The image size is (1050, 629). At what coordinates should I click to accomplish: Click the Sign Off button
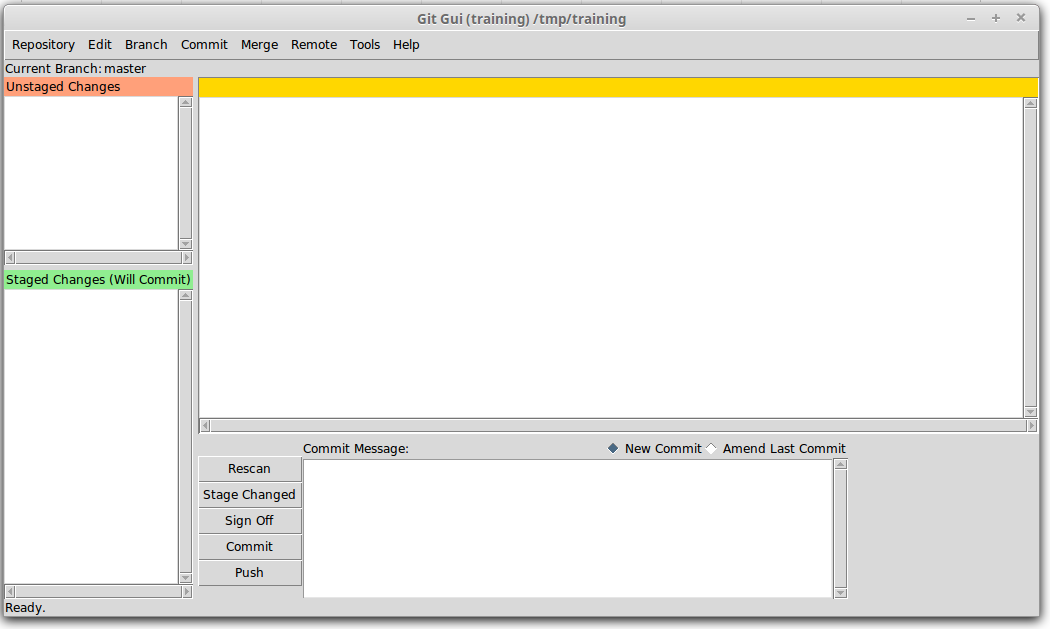click(250, 521)
